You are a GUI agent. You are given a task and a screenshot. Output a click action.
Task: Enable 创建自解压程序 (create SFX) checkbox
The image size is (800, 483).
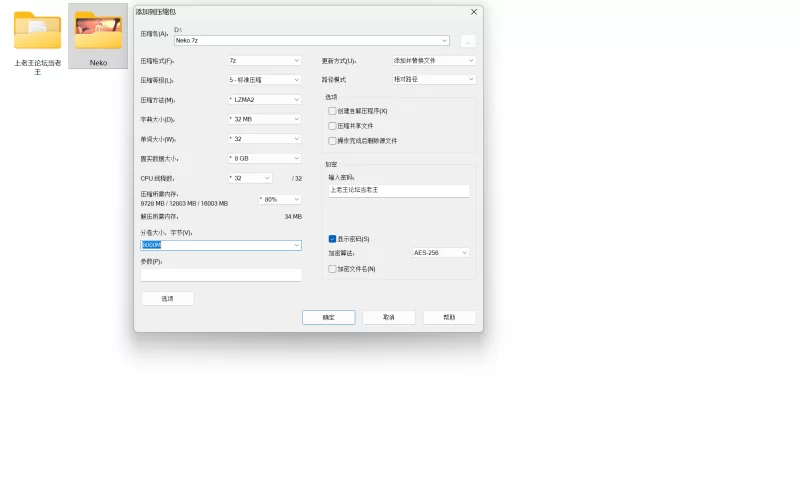click(333, 111)
